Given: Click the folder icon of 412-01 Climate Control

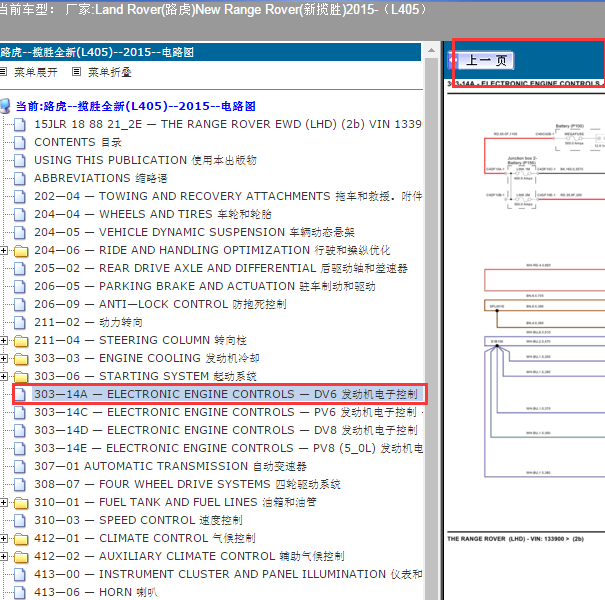Looking at the screenshot, I should (21, 539).
